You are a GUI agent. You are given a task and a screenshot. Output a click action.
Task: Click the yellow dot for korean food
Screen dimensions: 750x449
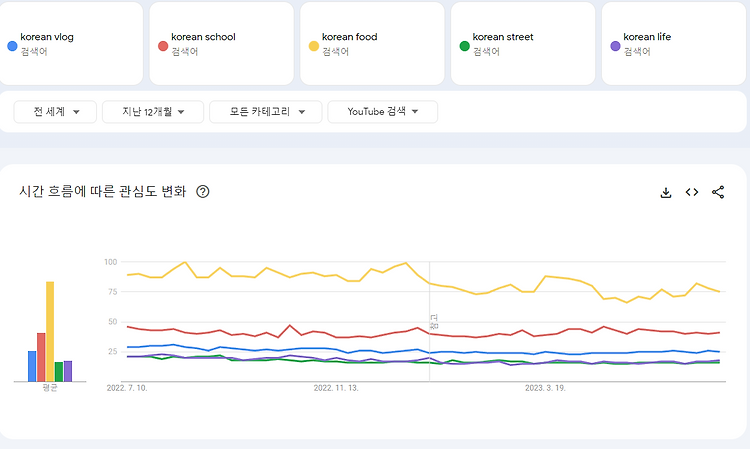(313, 45)
